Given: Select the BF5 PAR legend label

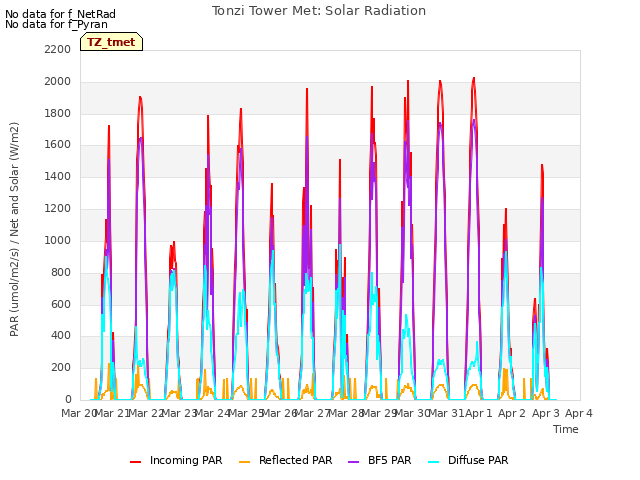Looking at the screenshot, I should tap(389, 460).
